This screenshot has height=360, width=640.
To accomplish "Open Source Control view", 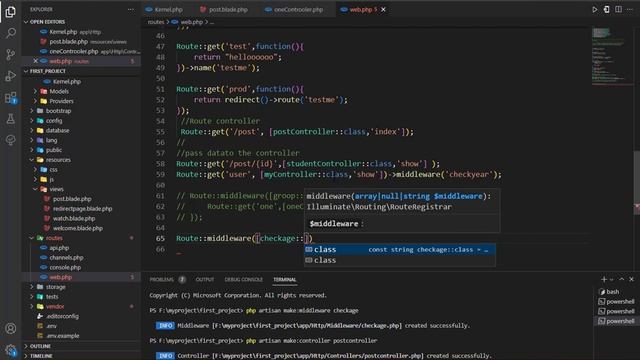I will click(11, 54).
